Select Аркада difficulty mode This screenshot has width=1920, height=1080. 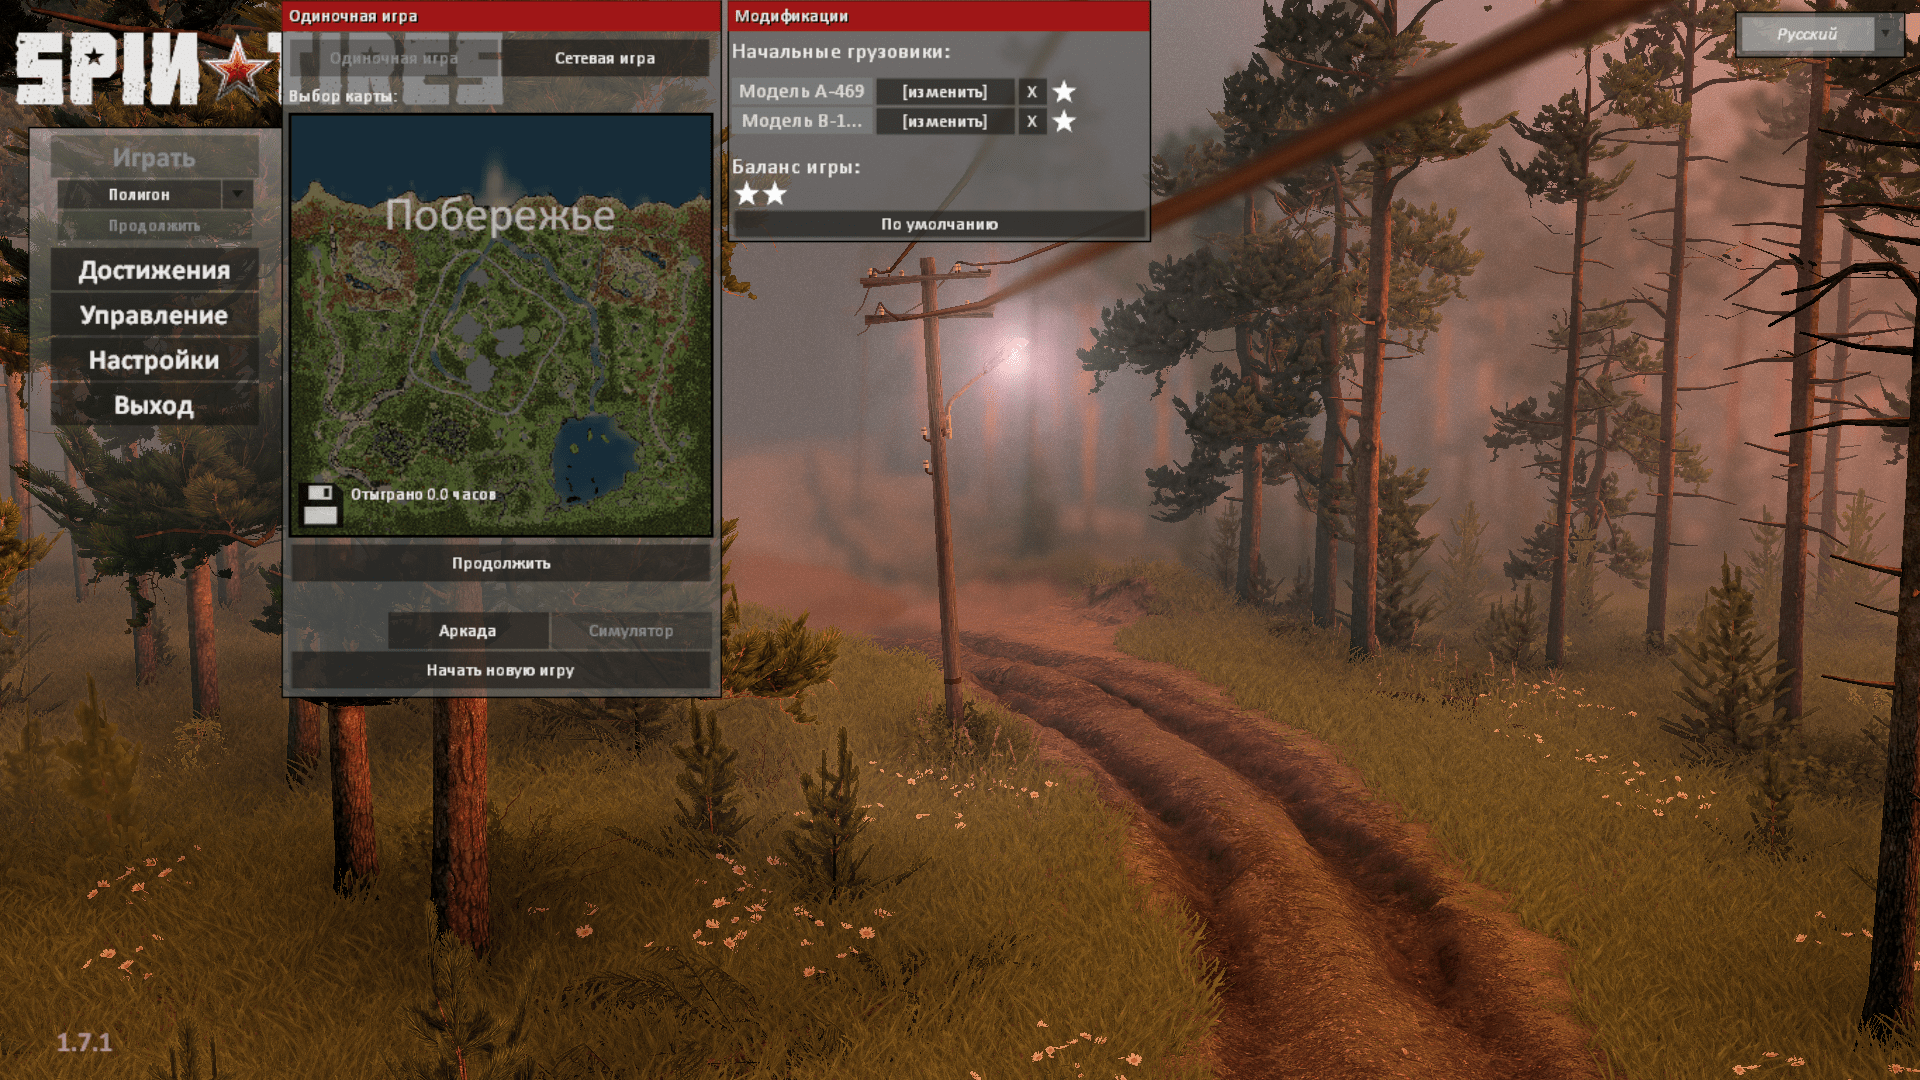coord(468,630)
